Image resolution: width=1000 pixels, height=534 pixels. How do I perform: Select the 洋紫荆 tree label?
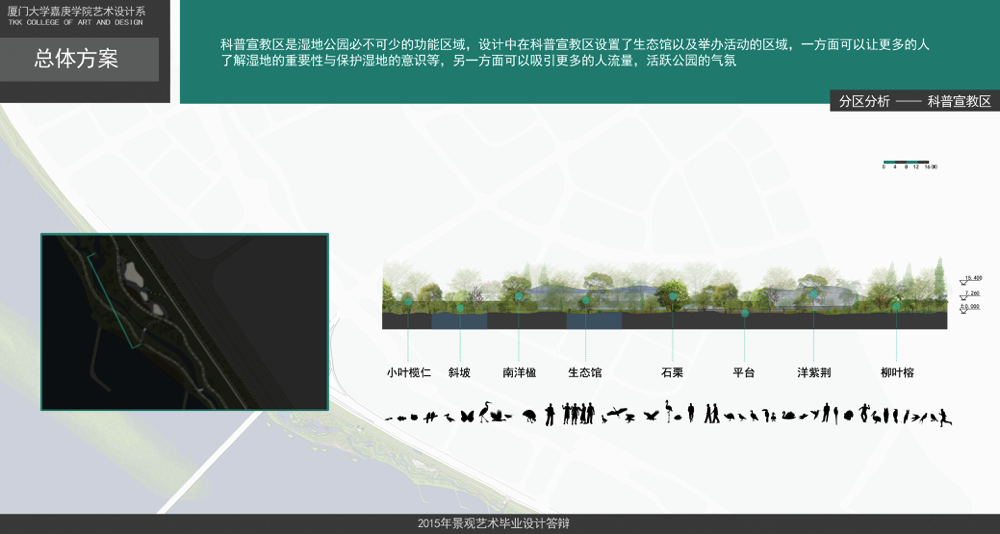click(x=814, y=373)
